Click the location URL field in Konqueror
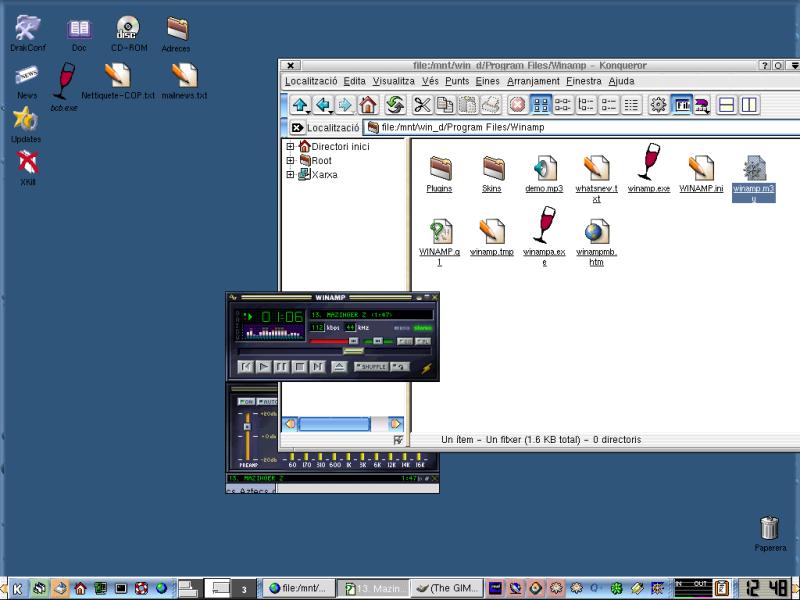 pos(582,128)
